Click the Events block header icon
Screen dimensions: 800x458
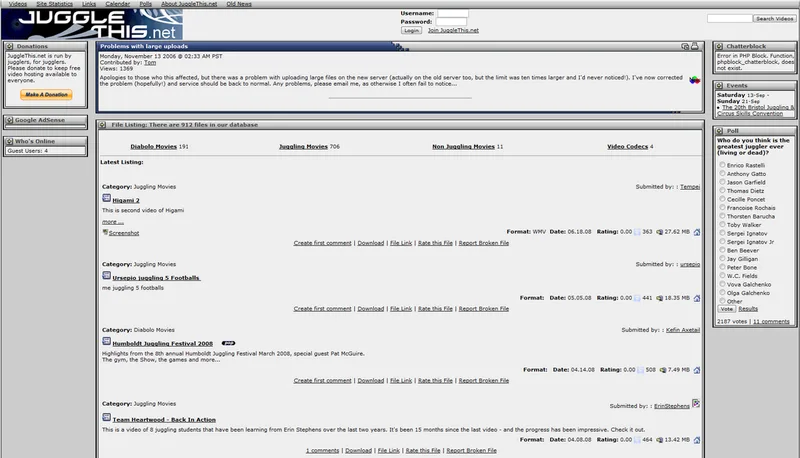pos(719,86)
